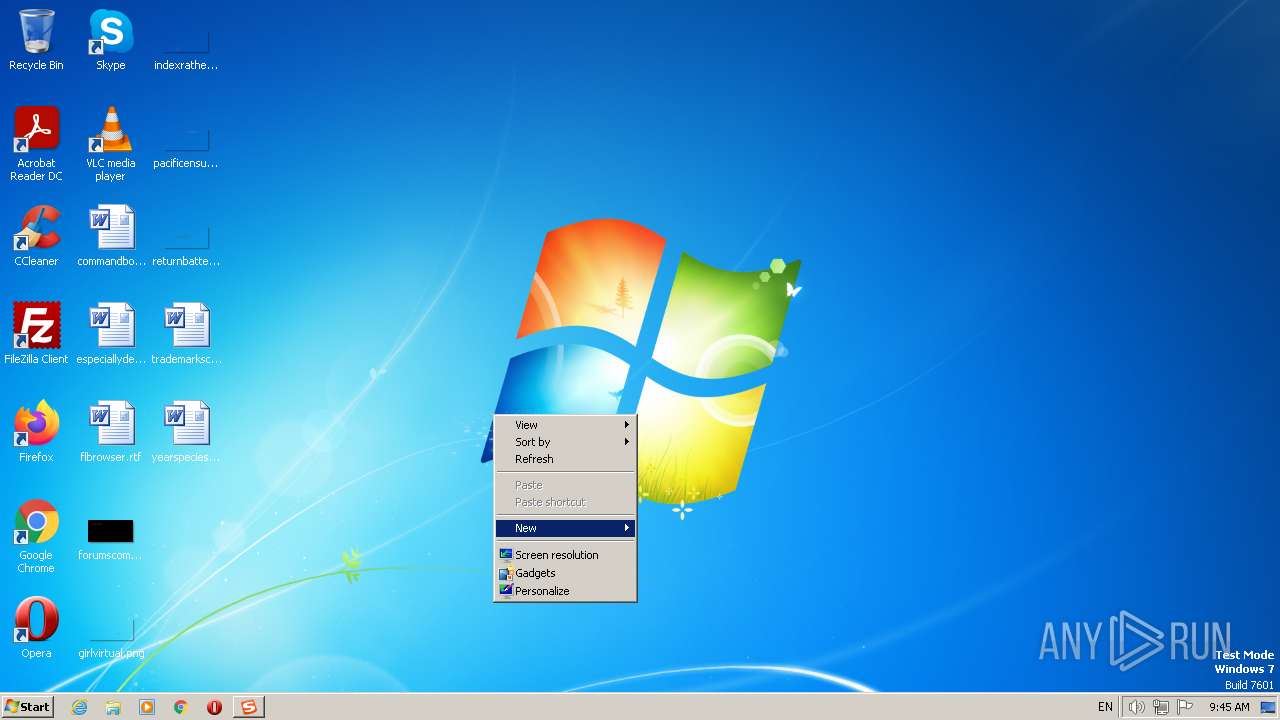Screen dimensions: 1280x720
Task: Select the Firefox desktop shortcut
Action: (x=36, y=432)
